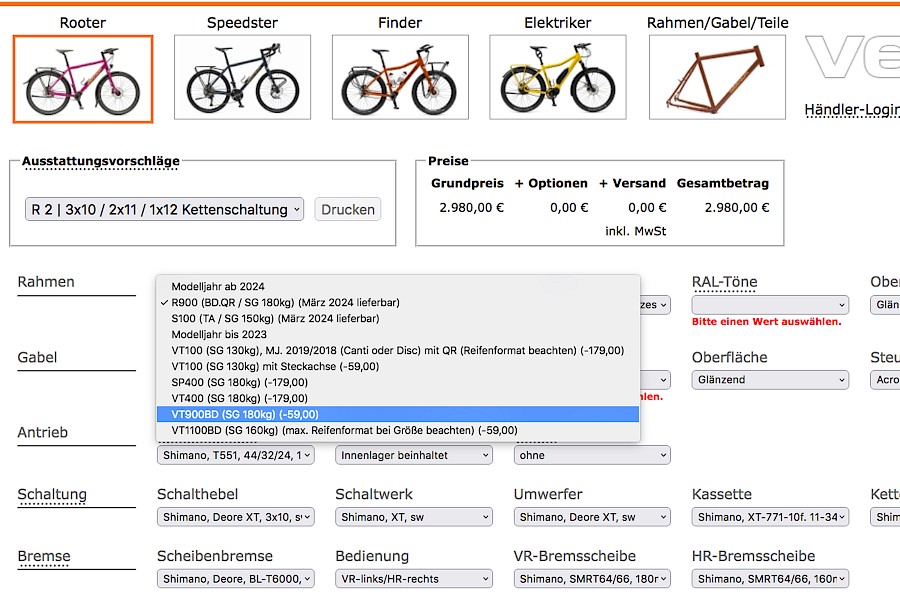The image size is (900, 600).
Task: Choose the Finder bike image
Action: [x=399, y=77]
